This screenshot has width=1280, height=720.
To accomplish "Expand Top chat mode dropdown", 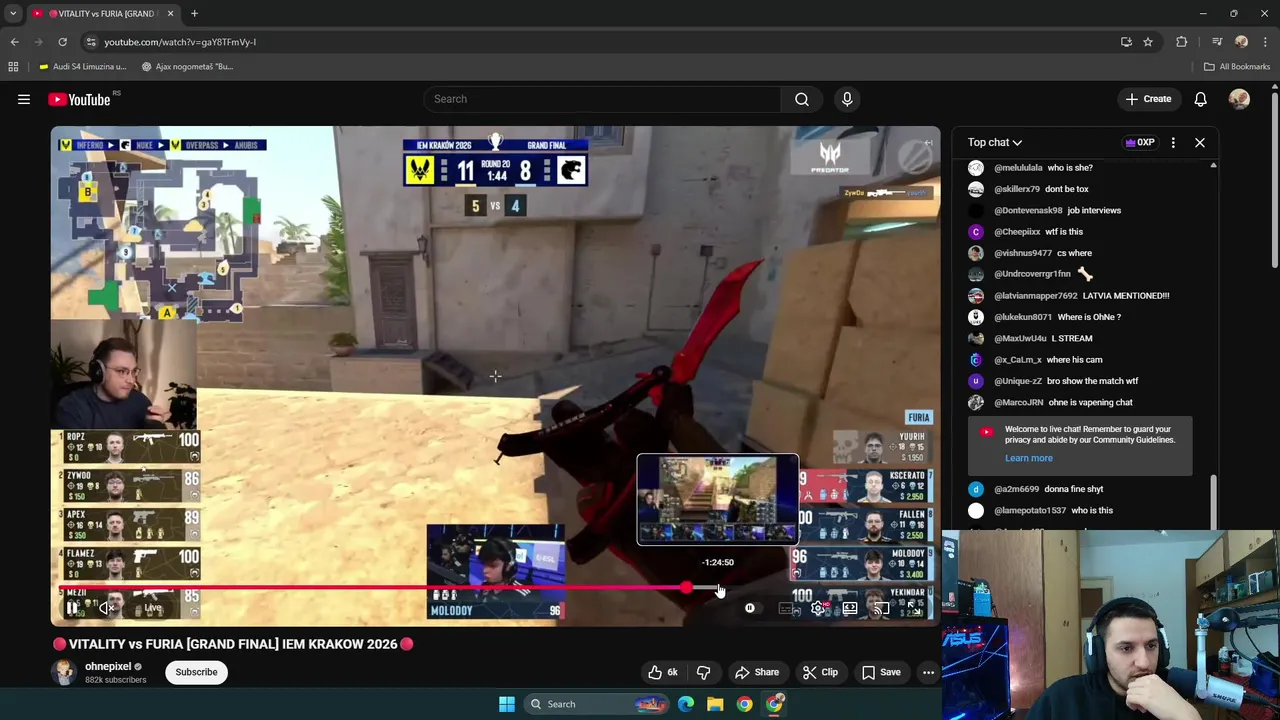I will pyautogui.click(x=995, y=142).
